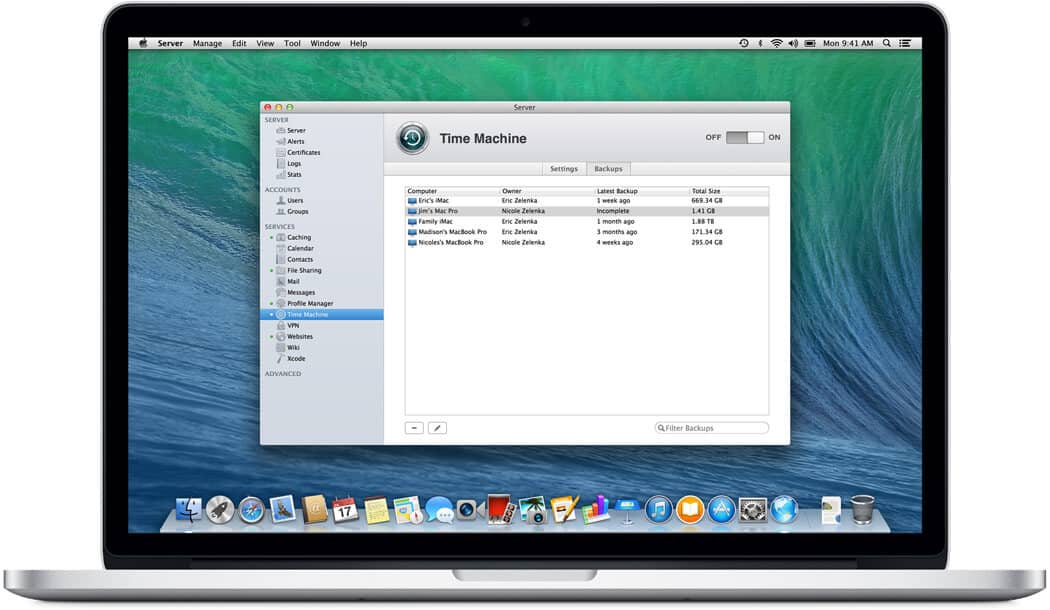Open the Xcode service
Viewport: 1050px width, 610px height.
(x=291, y=359)
